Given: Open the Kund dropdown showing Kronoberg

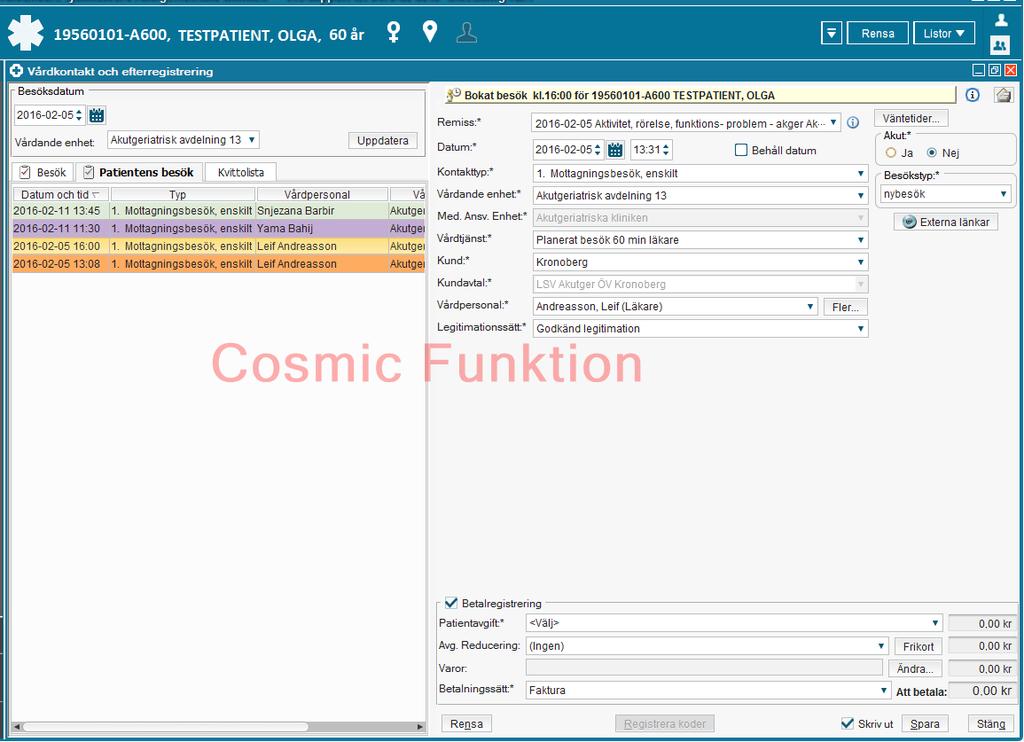Looking at the screenshot, I should 700,262.
